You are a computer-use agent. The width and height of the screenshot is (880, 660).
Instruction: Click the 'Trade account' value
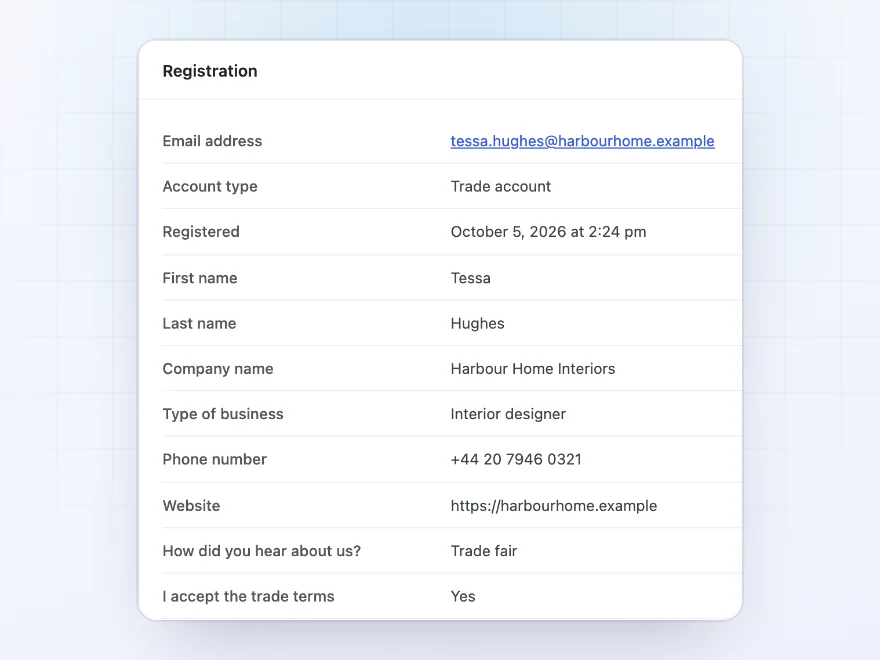pyautogui.click(x=501, y=186)
